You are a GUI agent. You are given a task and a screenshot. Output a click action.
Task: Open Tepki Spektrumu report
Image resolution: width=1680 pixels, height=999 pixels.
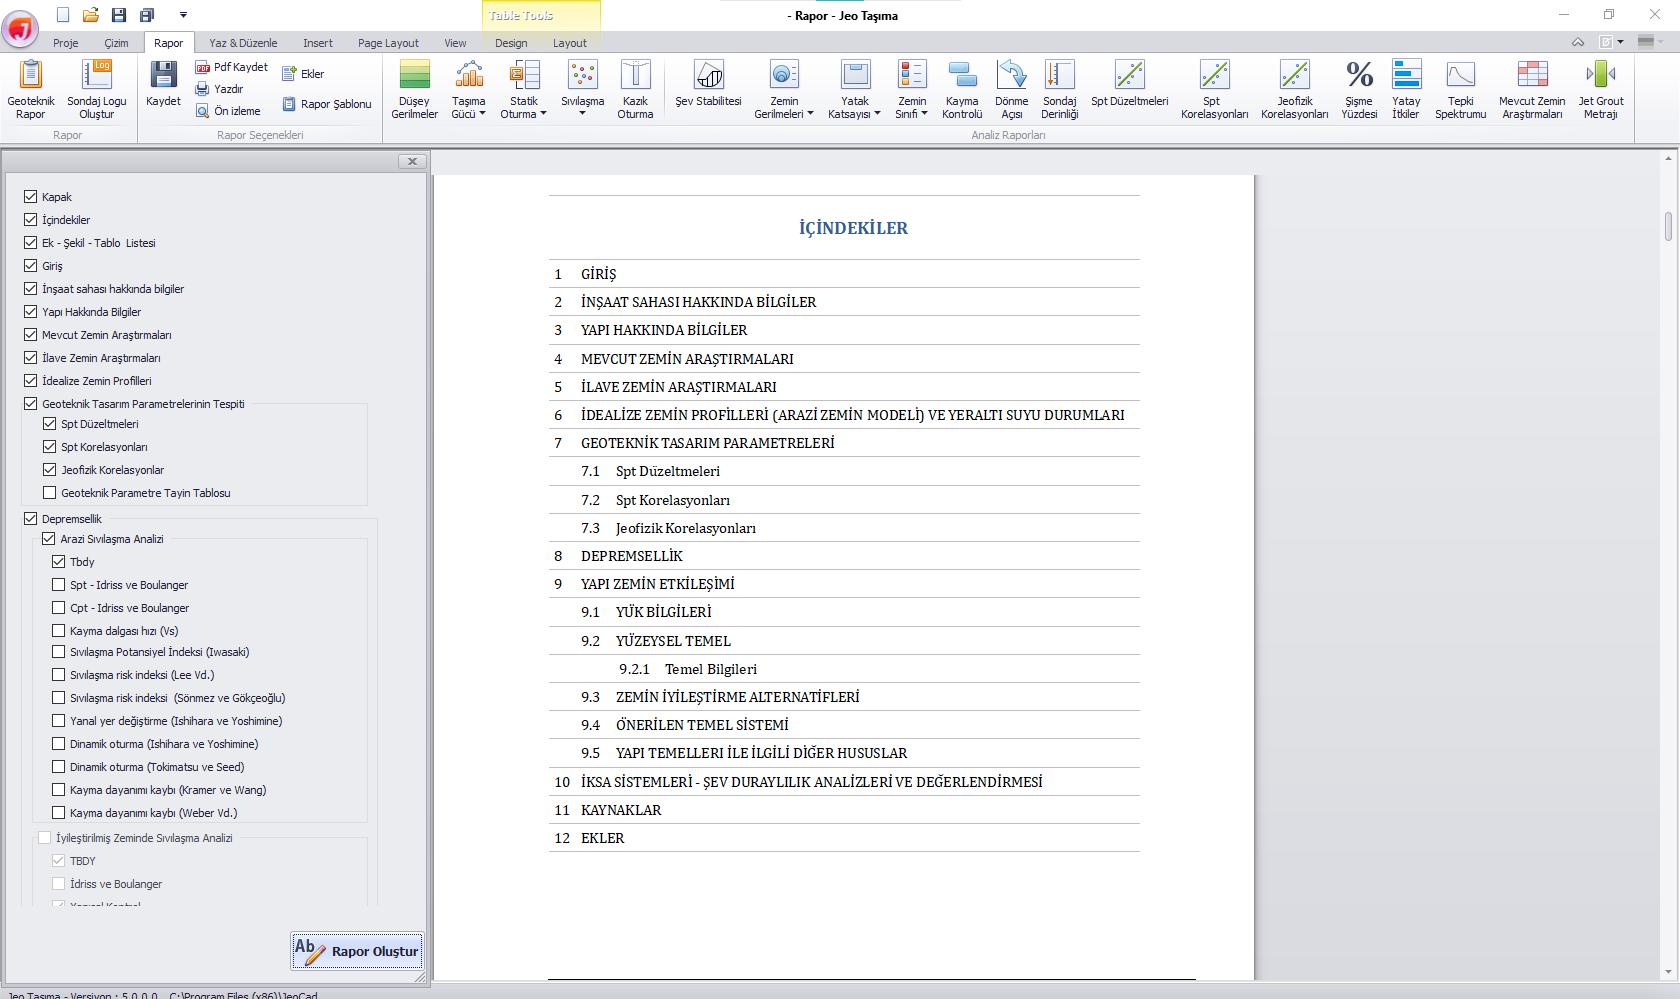click(1460, 89)
